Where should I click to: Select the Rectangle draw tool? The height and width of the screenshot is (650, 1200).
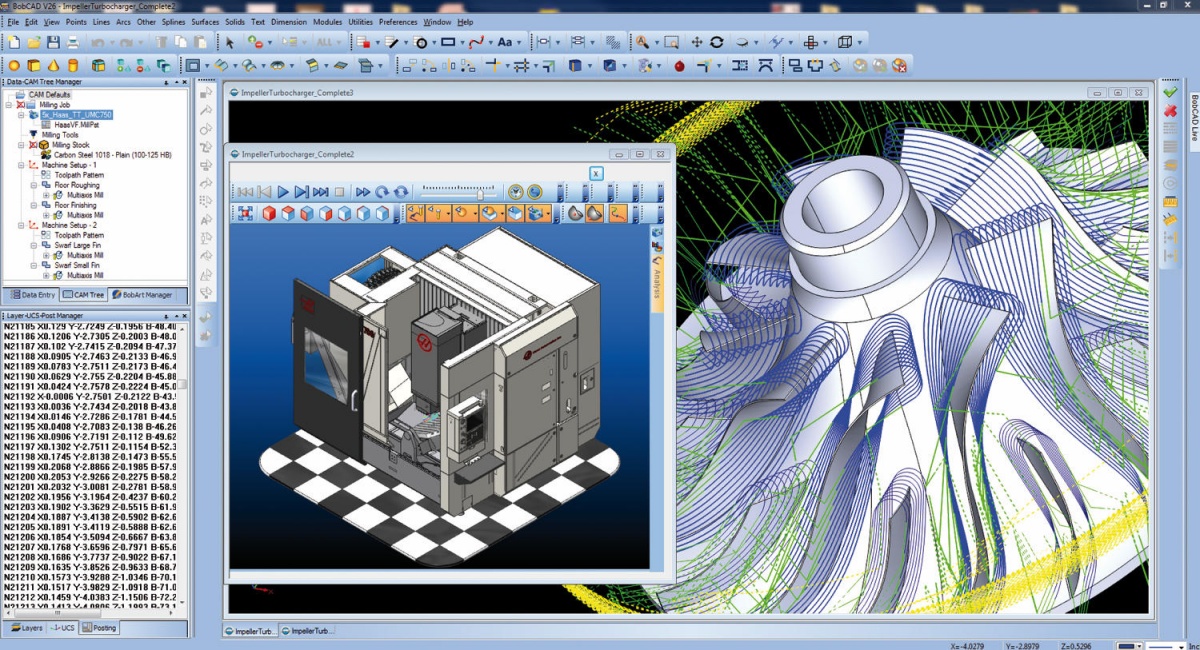[x=448, y=42]
